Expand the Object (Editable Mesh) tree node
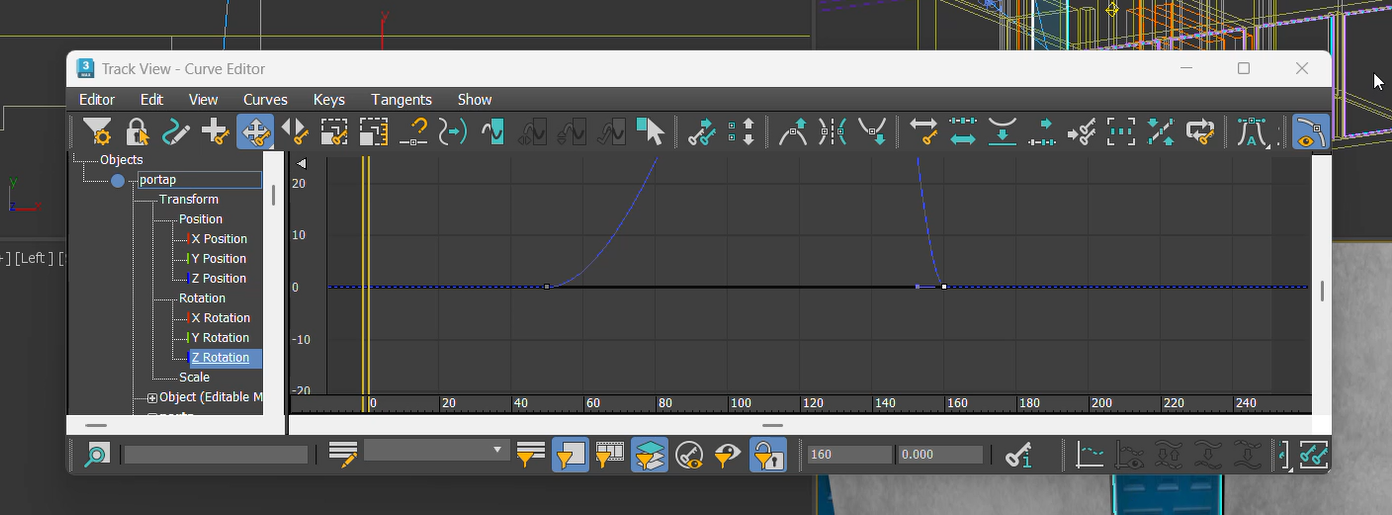The width and height of the screenshot is (1392, 515). click(152, 398)
